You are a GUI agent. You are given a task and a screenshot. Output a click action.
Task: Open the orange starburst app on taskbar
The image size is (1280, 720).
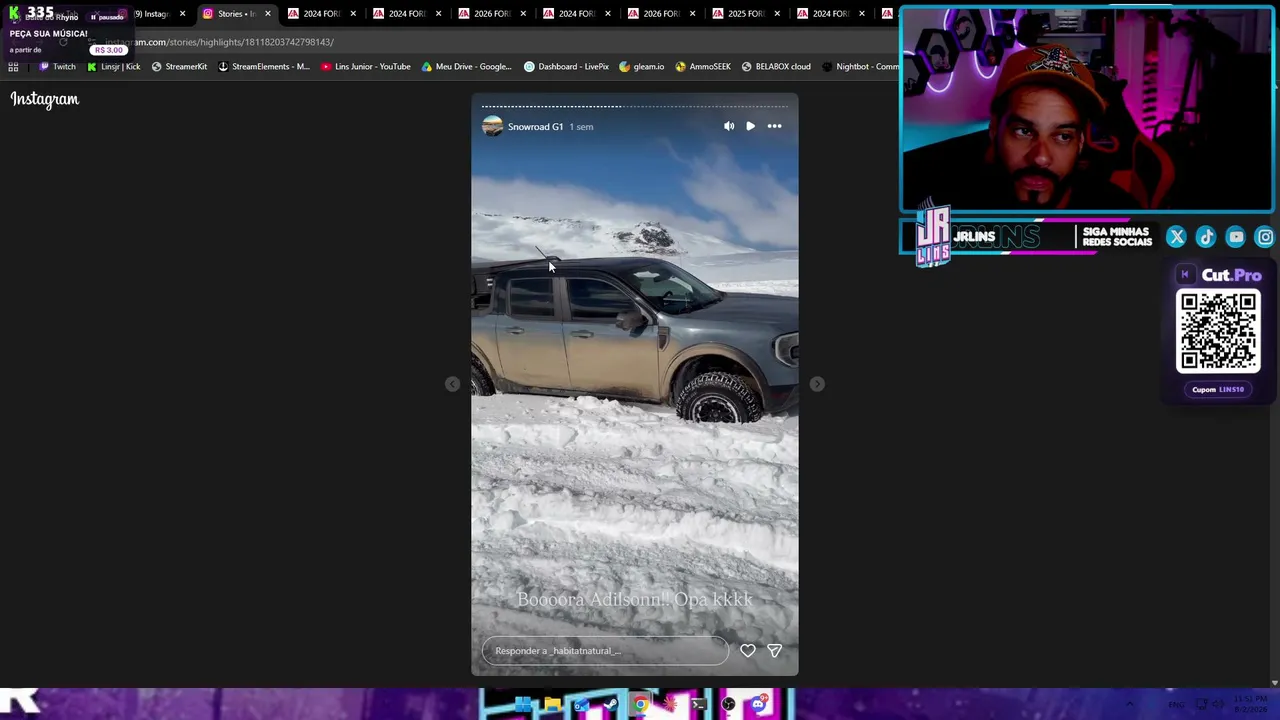coord(669,705)
